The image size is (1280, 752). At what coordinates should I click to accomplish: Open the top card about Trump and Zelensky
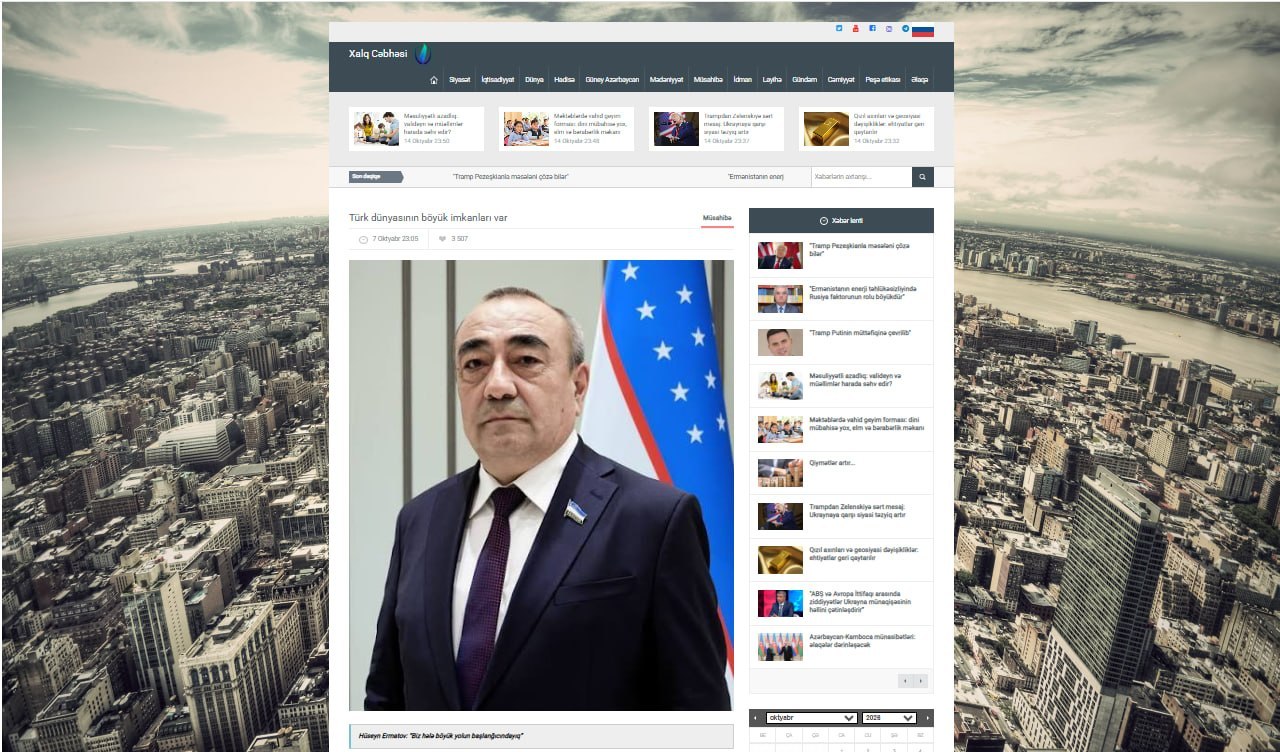tap(716, 129)
